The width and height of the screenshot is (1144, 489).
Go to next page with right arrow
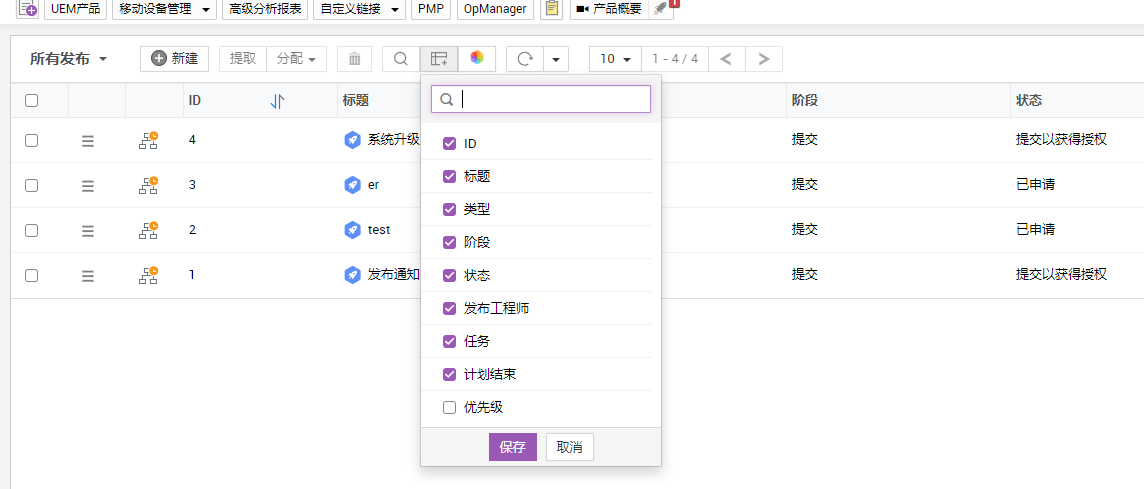click(x=764, y=59)
